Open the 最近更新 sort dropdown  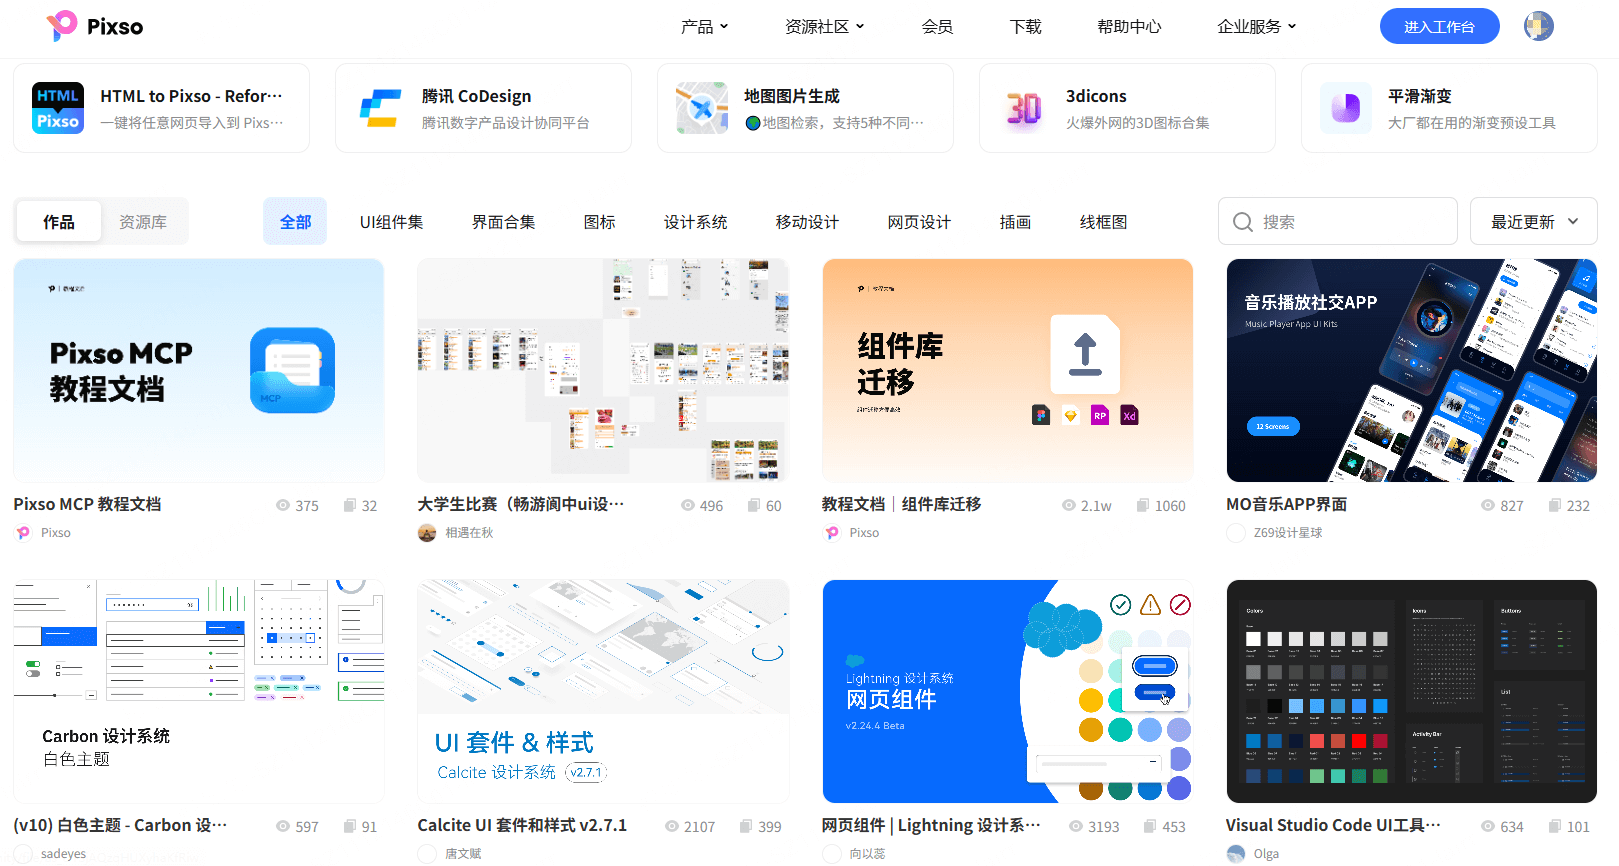1534,222
